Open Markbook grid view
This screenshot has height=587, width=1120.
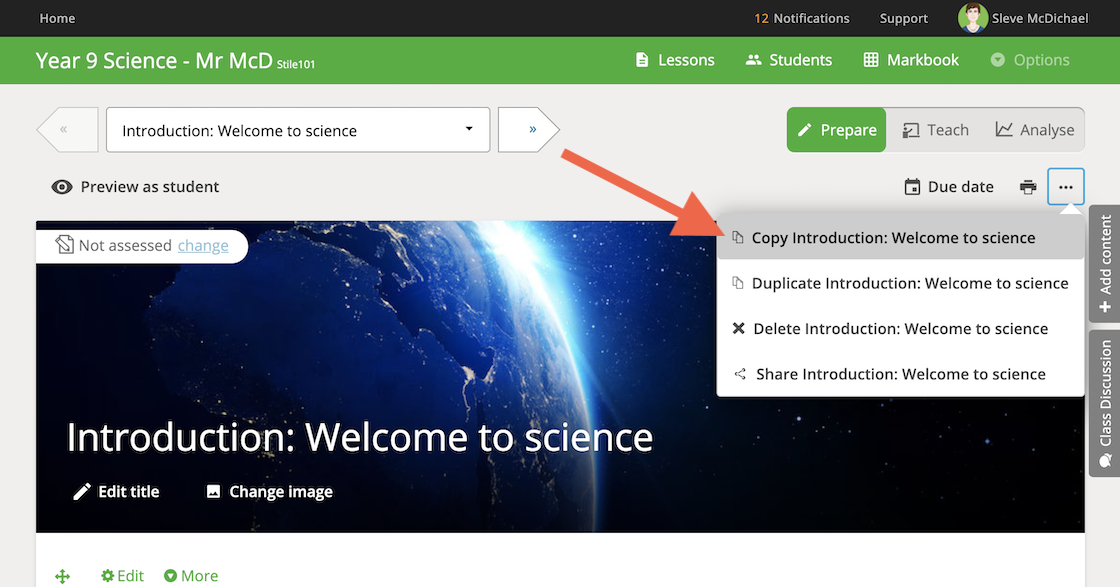tap(911, 60)
